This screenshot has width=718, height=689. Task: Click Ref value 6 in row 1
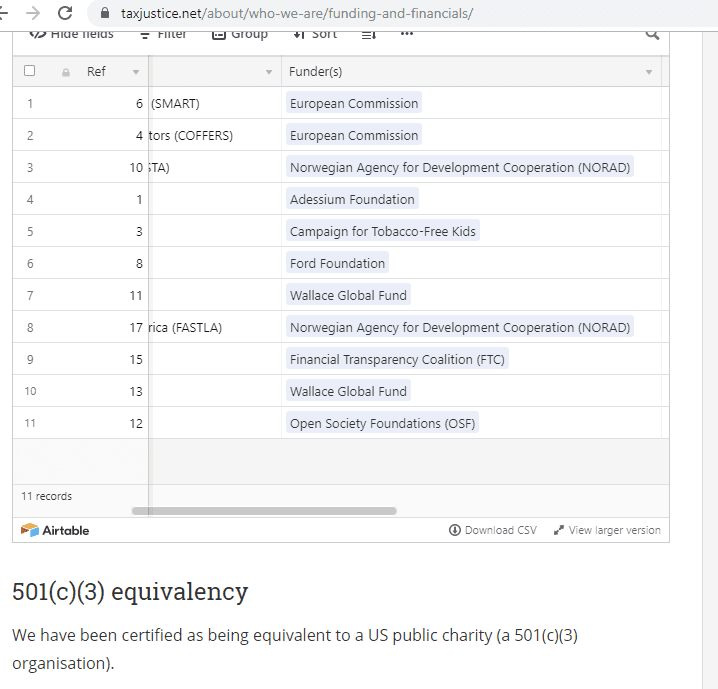tap(139, 104)
